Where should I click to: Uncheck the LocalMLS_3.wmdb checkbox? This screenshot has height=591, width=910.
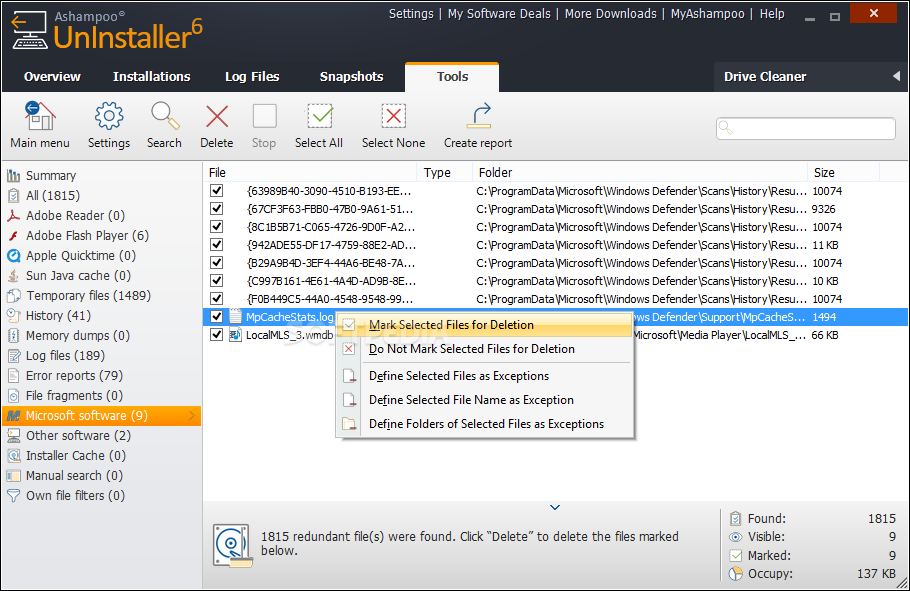pos(216,335)
